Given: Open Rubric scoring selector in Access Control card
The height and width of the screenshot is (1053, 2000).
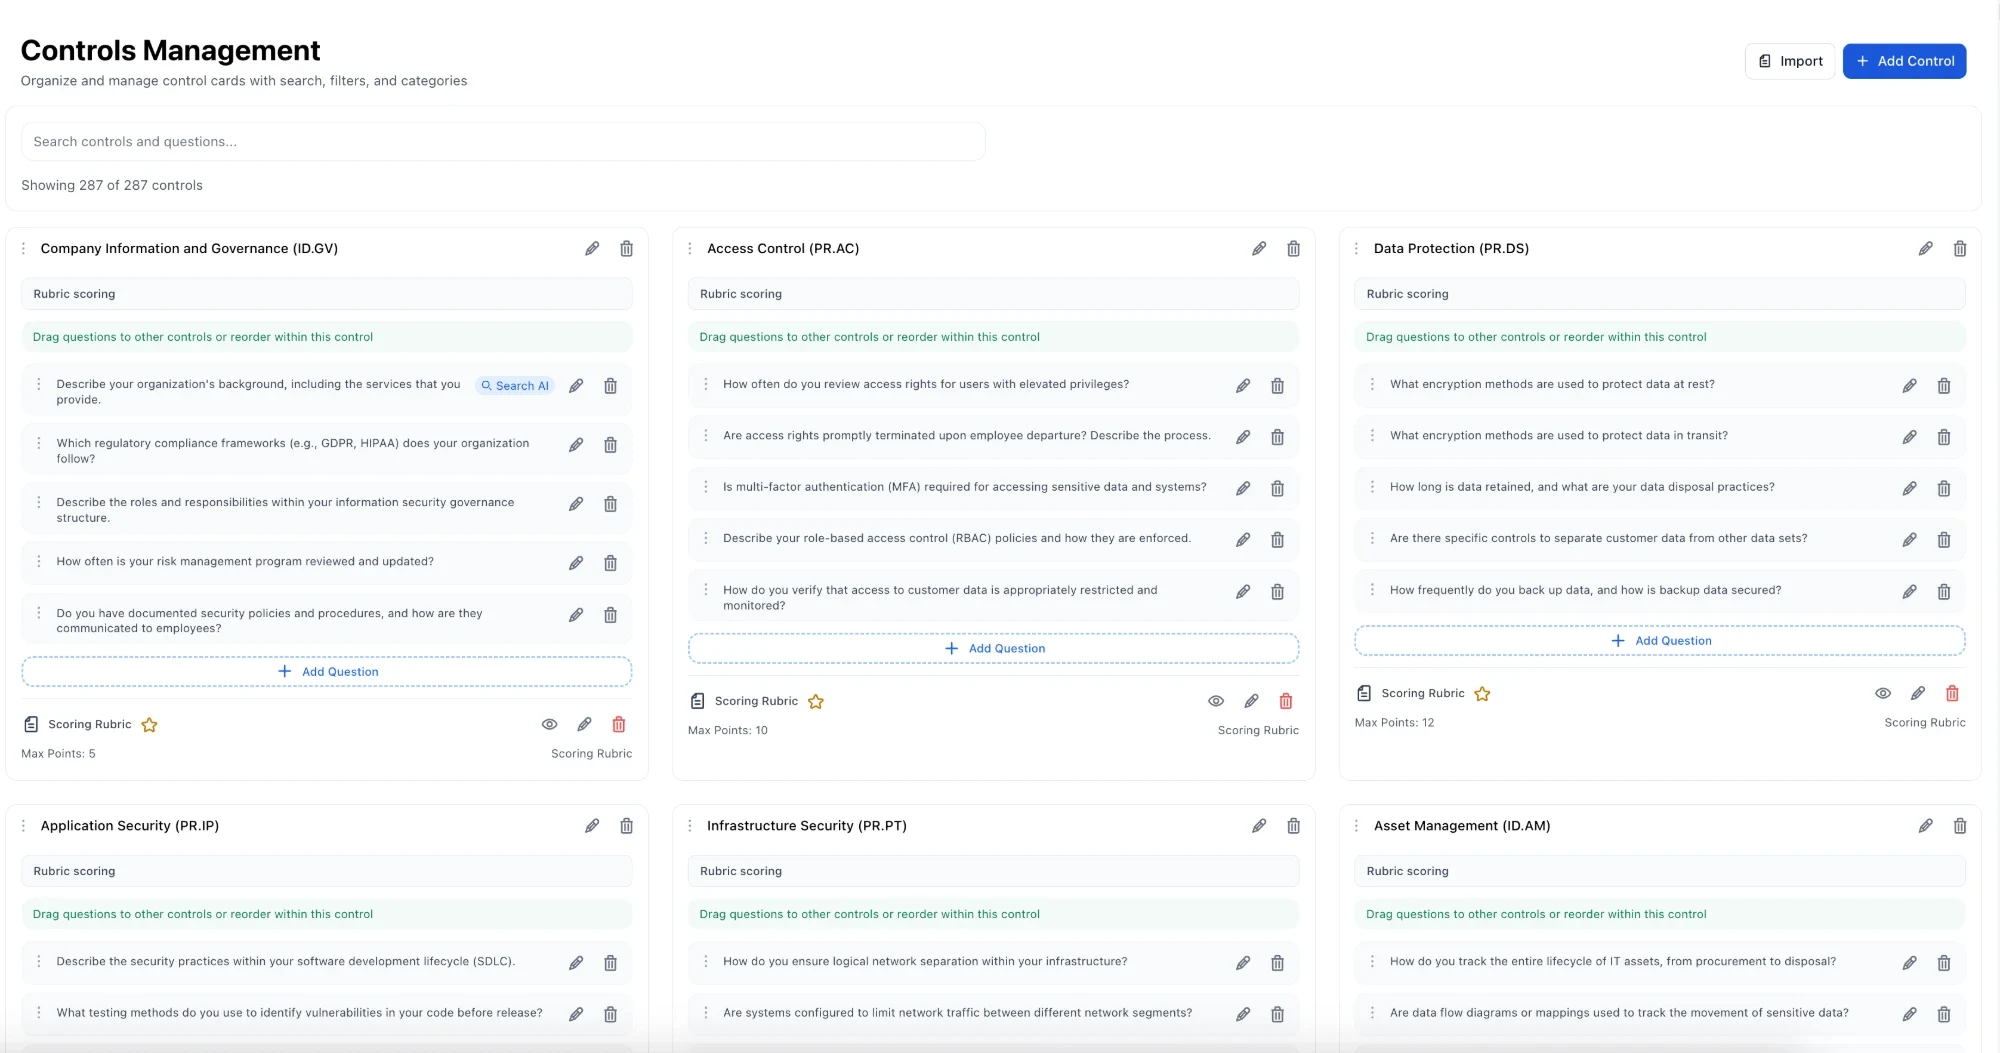Looking at the screenshot, I should point(993,294).
